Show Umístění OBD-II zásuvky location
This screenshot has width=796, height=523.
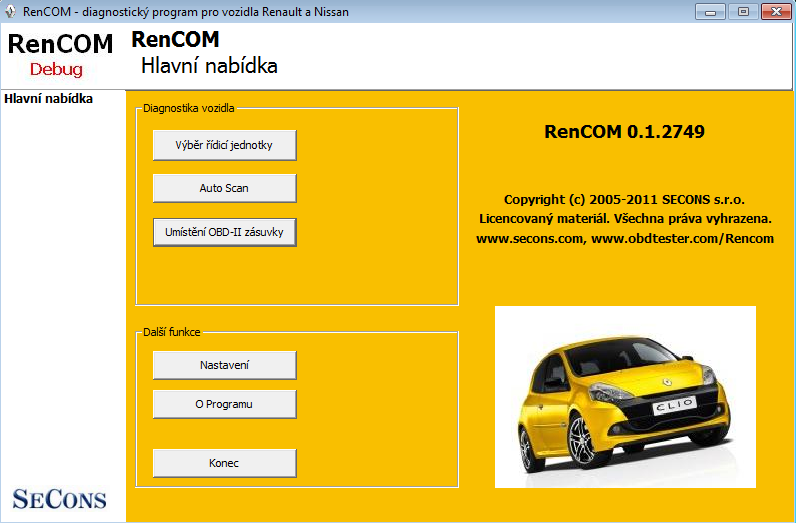coord(224,233)
